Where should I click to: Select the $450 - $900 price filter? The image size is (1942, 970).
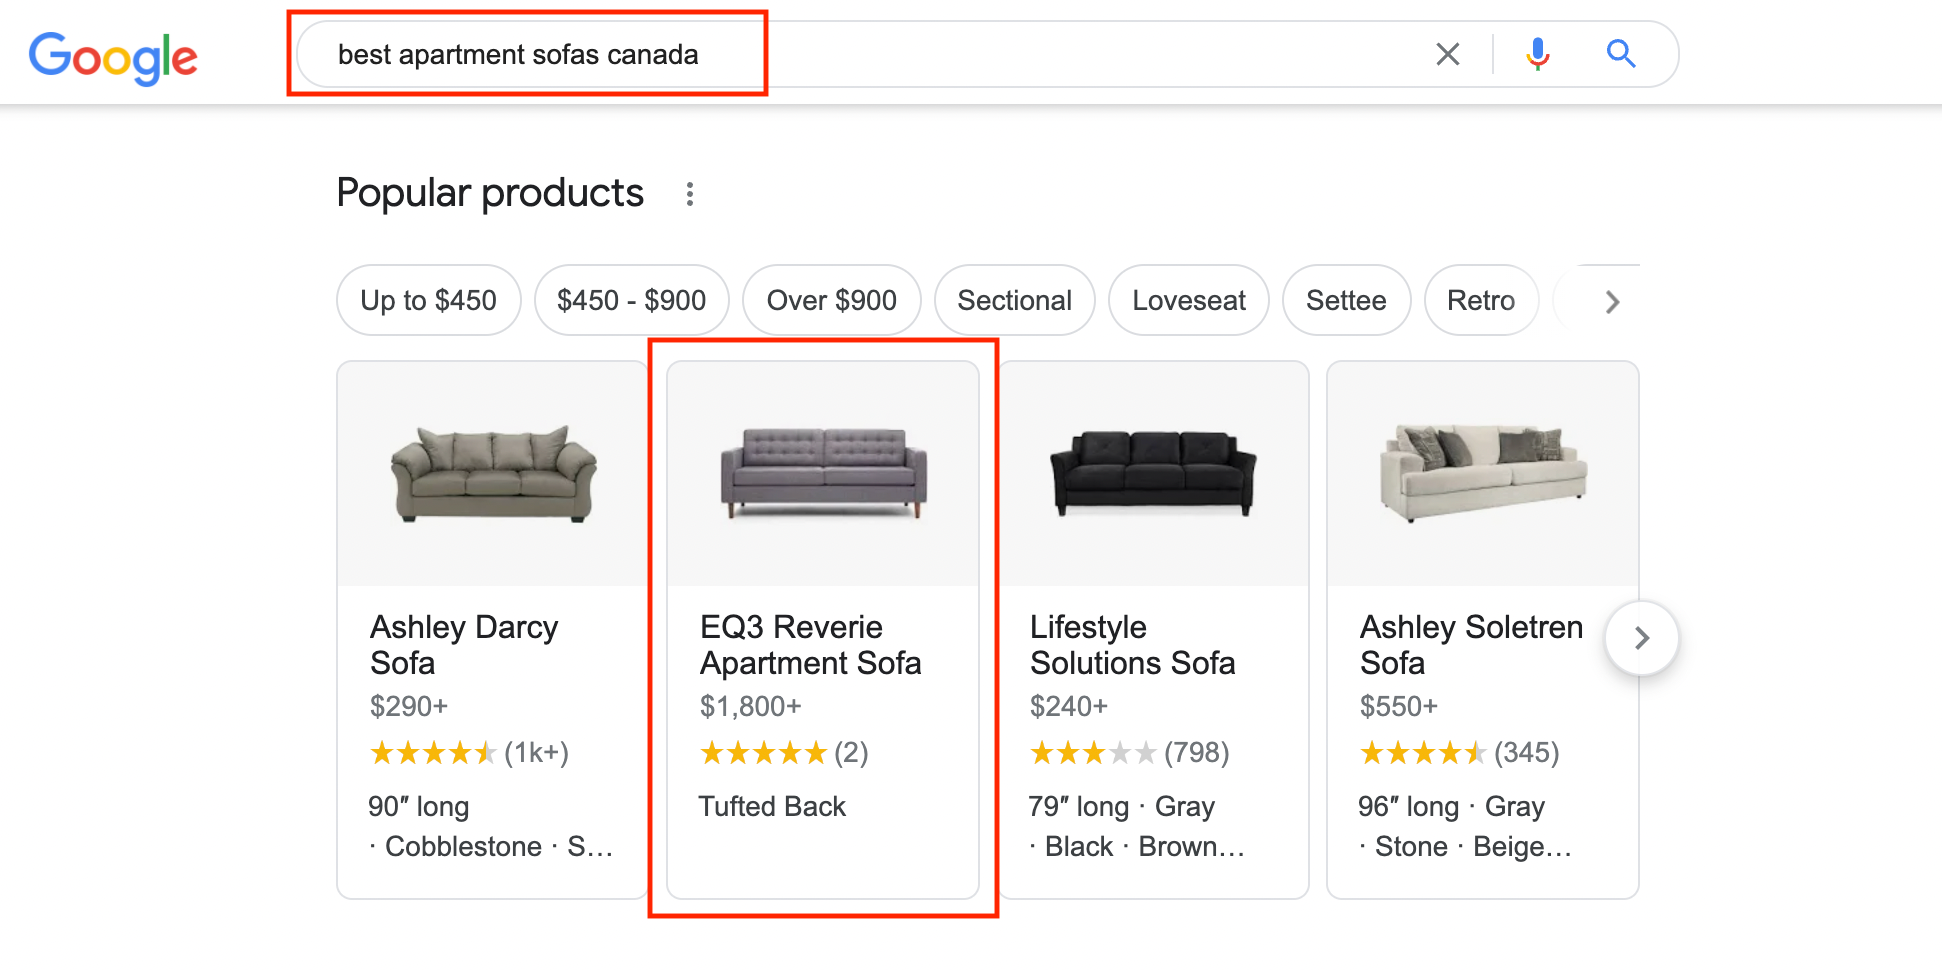(631, 300)
